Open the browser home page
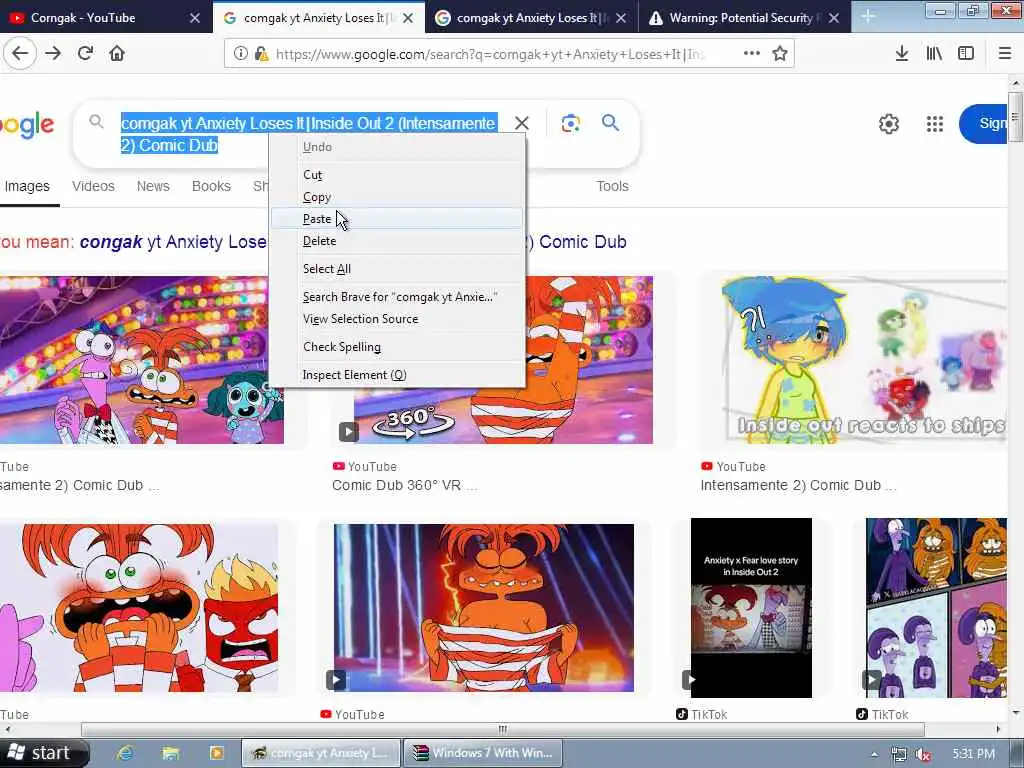The width and height of the screenshot is (1024, 768). [117, 54]
